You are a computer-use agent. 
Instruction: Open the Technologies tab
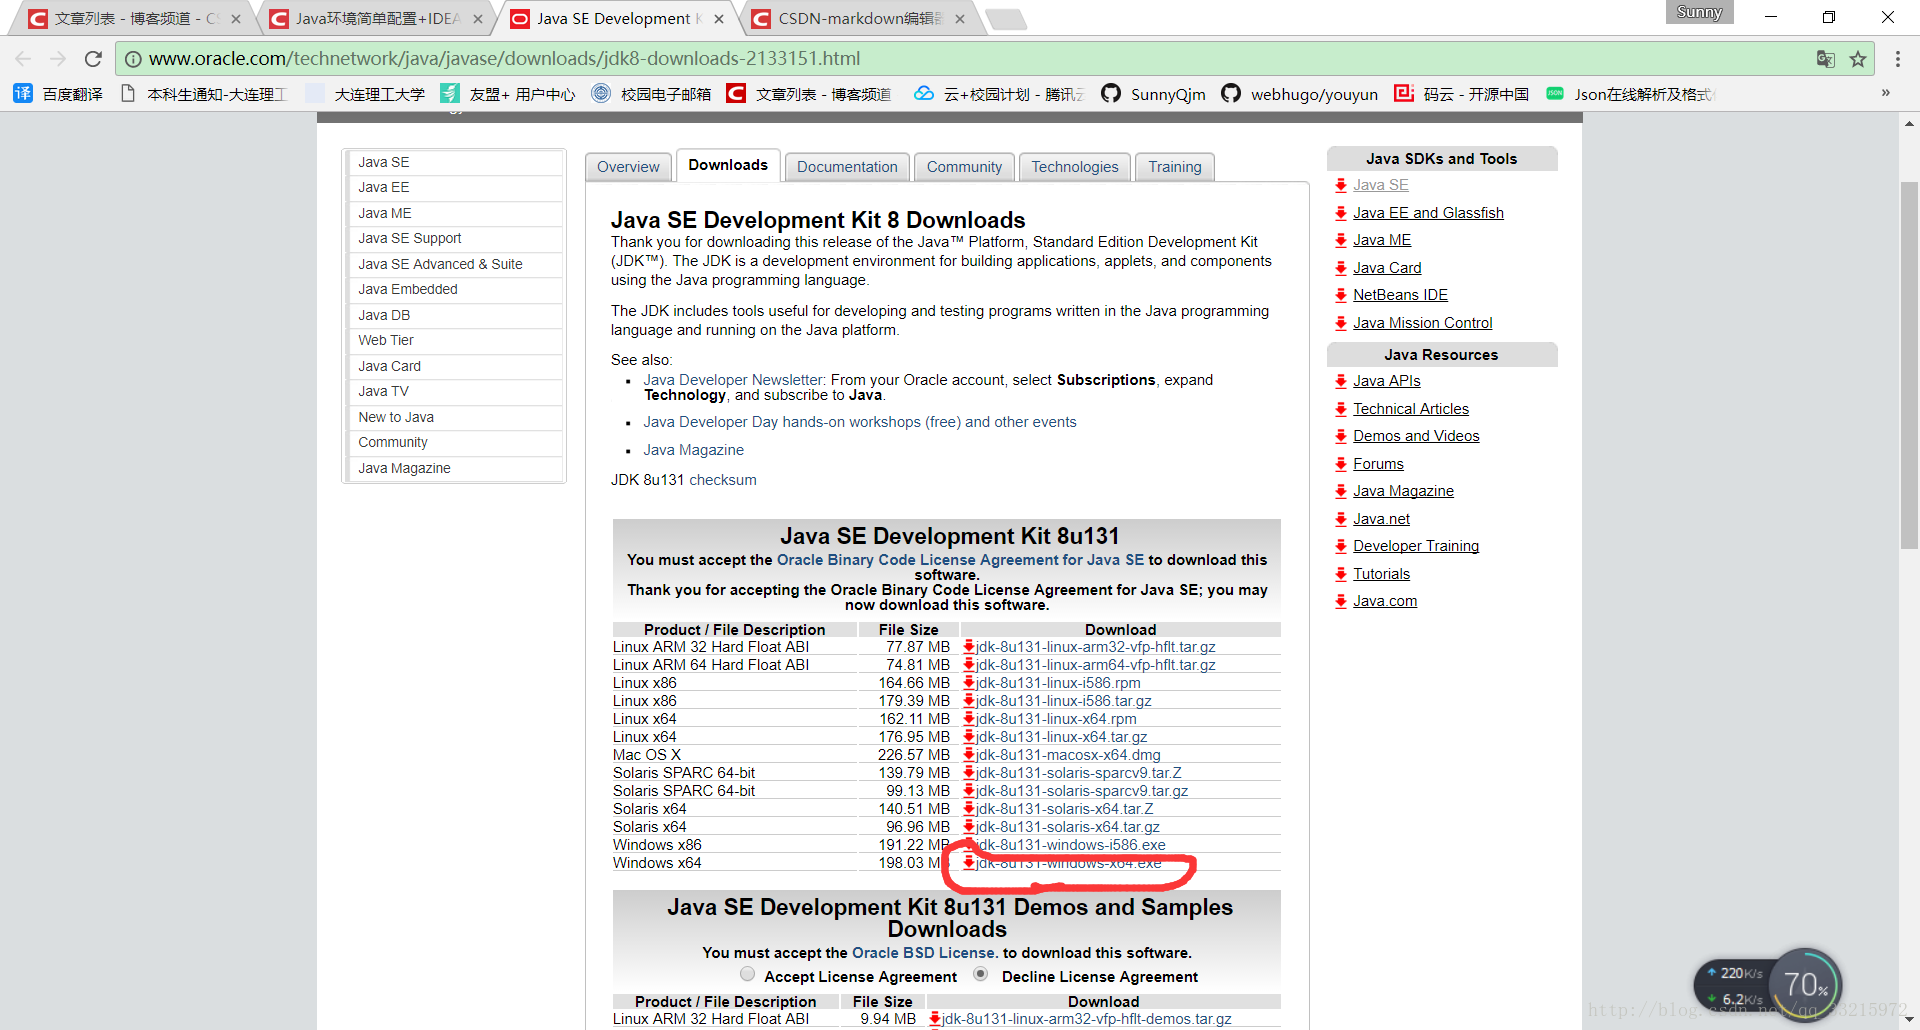[x=1075, y=167]
